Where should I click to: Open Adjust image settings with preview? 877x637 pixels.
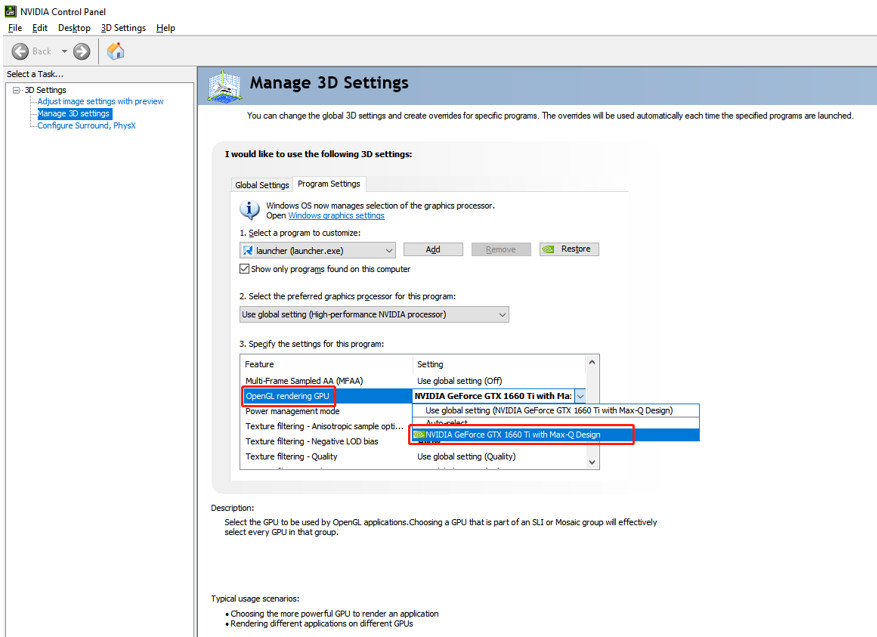pos(101,101)
